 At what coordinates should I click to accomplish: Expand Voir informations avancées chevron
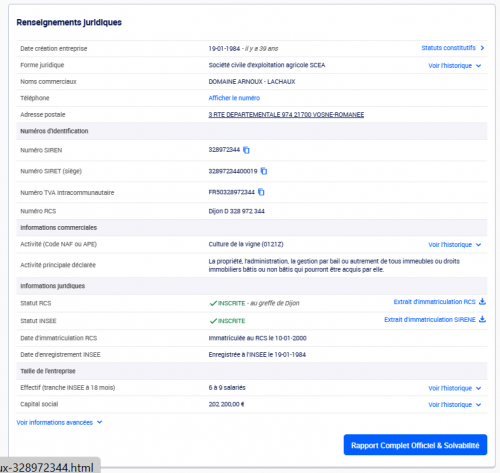[99, 422]
